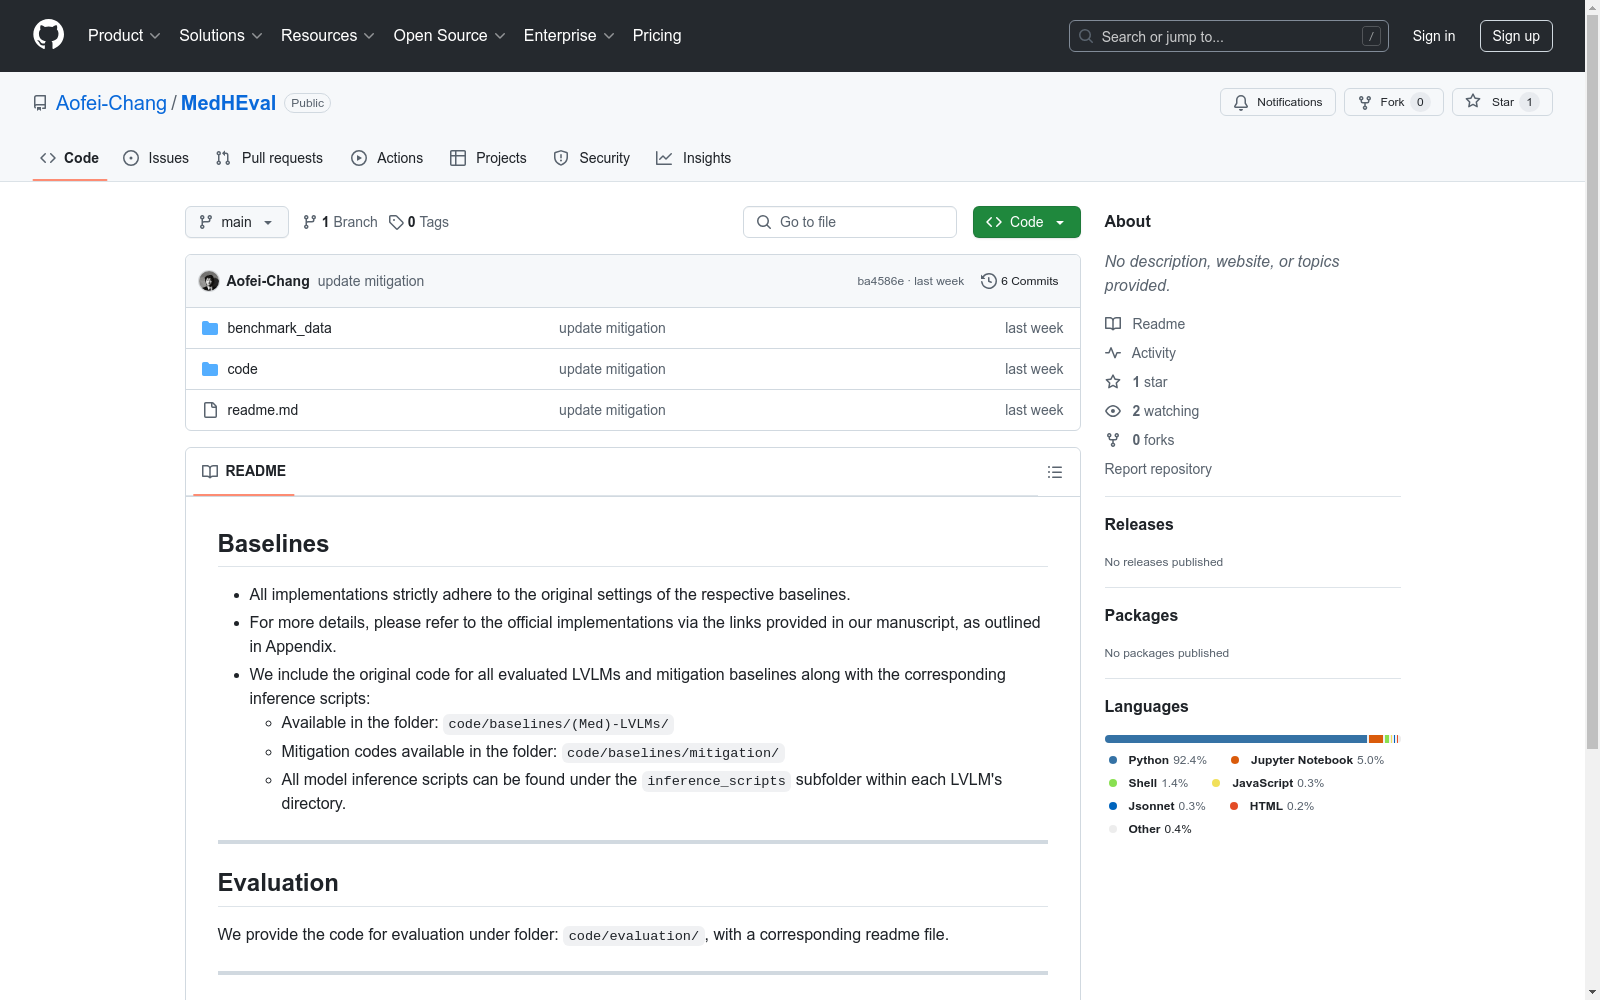
Task: Select the README tab header
Action: tap(244, 471)
